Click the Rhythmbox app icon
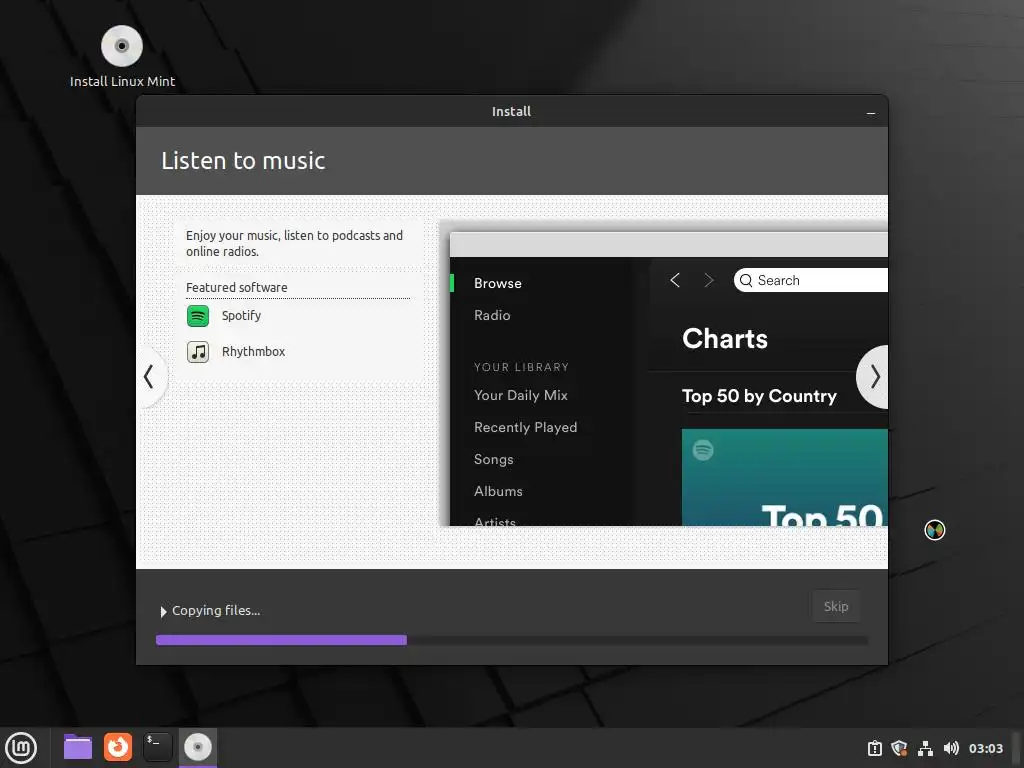Screen dimensions: 1024x768 [198, 352]
